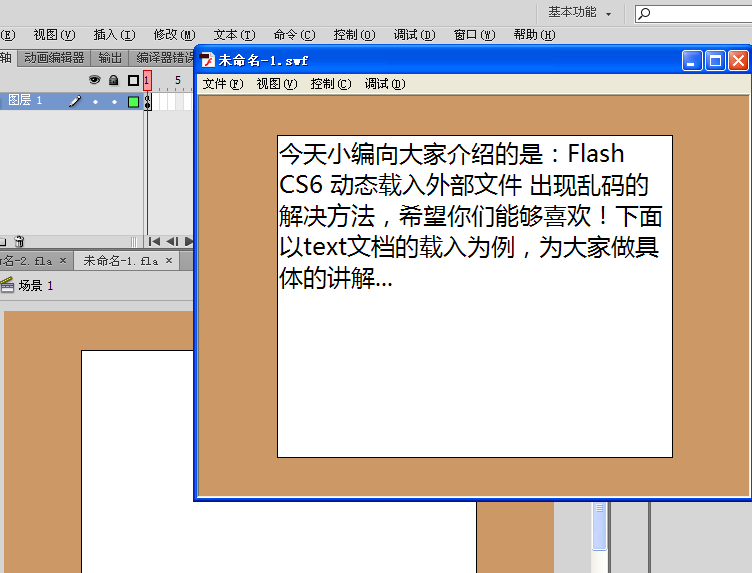Click delete layer trash icon
The height and width of the screenshot is (573, 752).
19,241
